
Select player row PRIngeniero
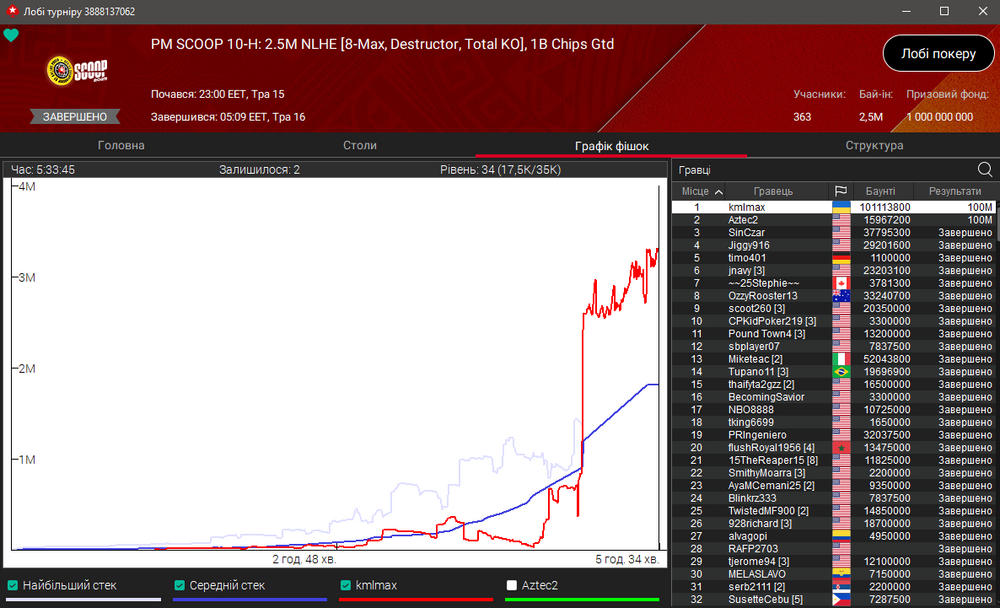tap(834, 435)
